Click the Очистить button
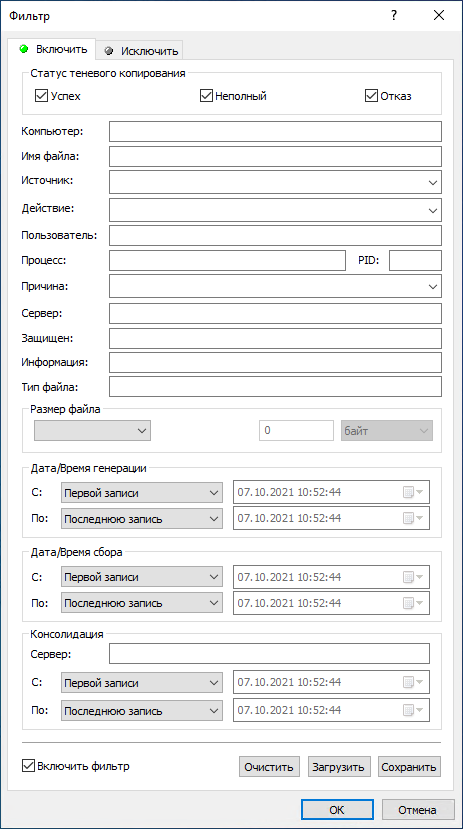This screenshot has width=463, height=829. pos(270,767)
